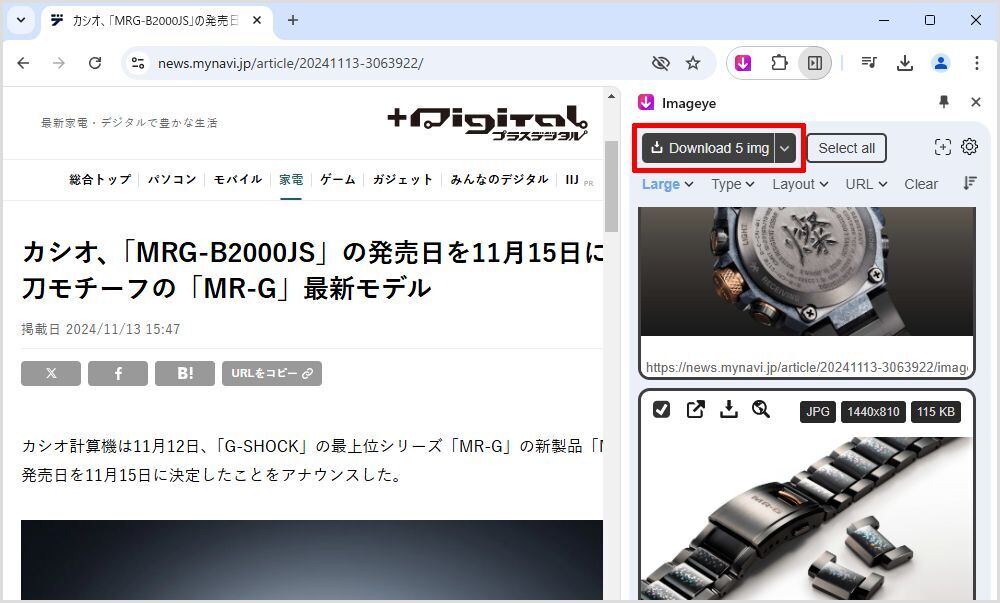Screen dimensions: 1000x603
Task: Click the sort order icon in Imageye
Action: coord(970,184)
